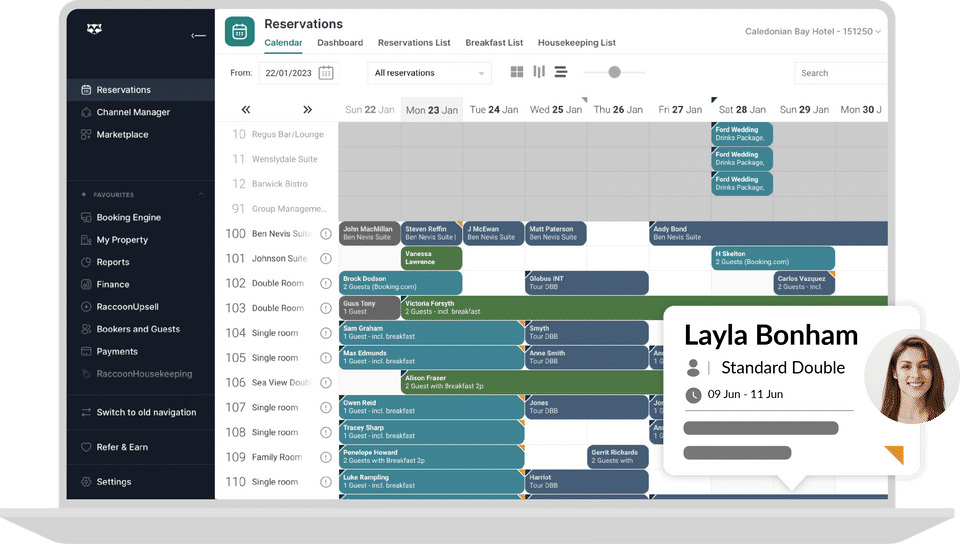Image resolution: width=960 pixels, height=544 pixels.
Task: Show info icon for room 103 Double Room
Action: 326,308
